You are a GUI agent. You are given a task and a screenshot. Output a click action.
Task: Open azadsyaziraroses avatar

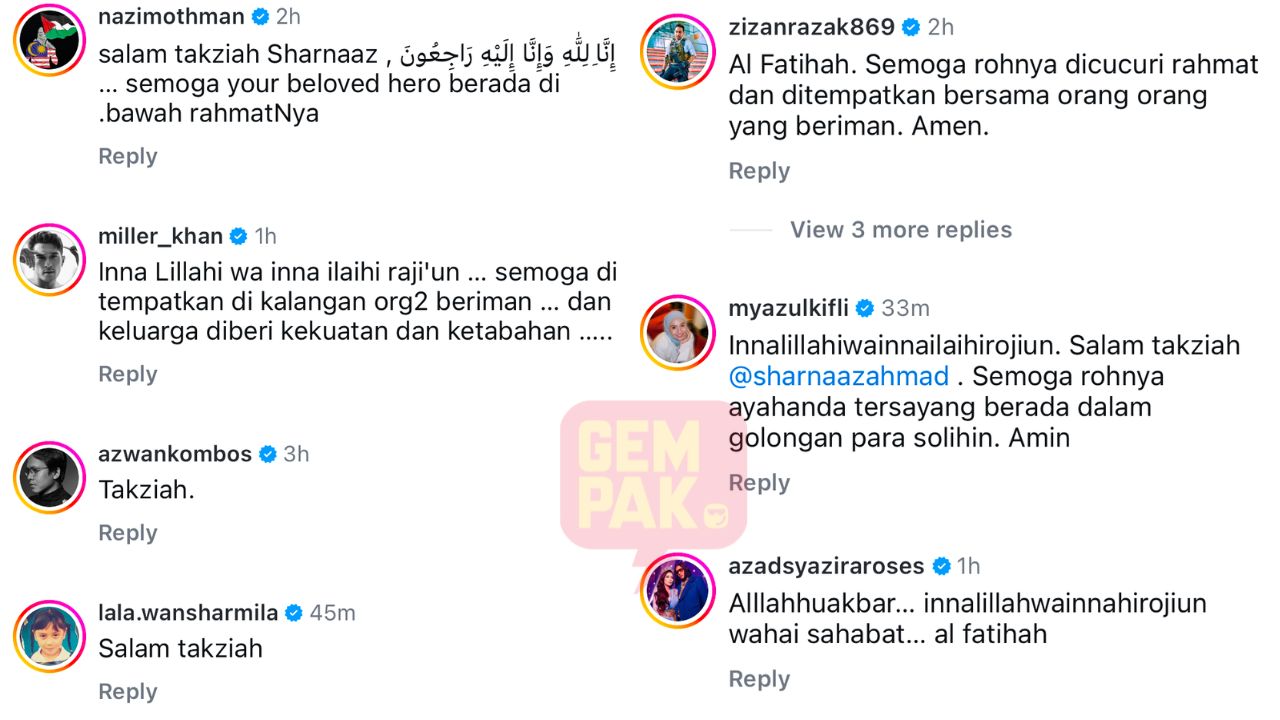pos(679,590)
